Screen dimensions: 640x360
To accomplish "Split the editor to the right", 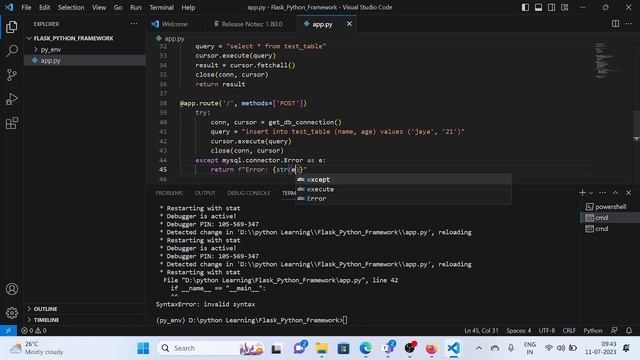I will 616,24.
